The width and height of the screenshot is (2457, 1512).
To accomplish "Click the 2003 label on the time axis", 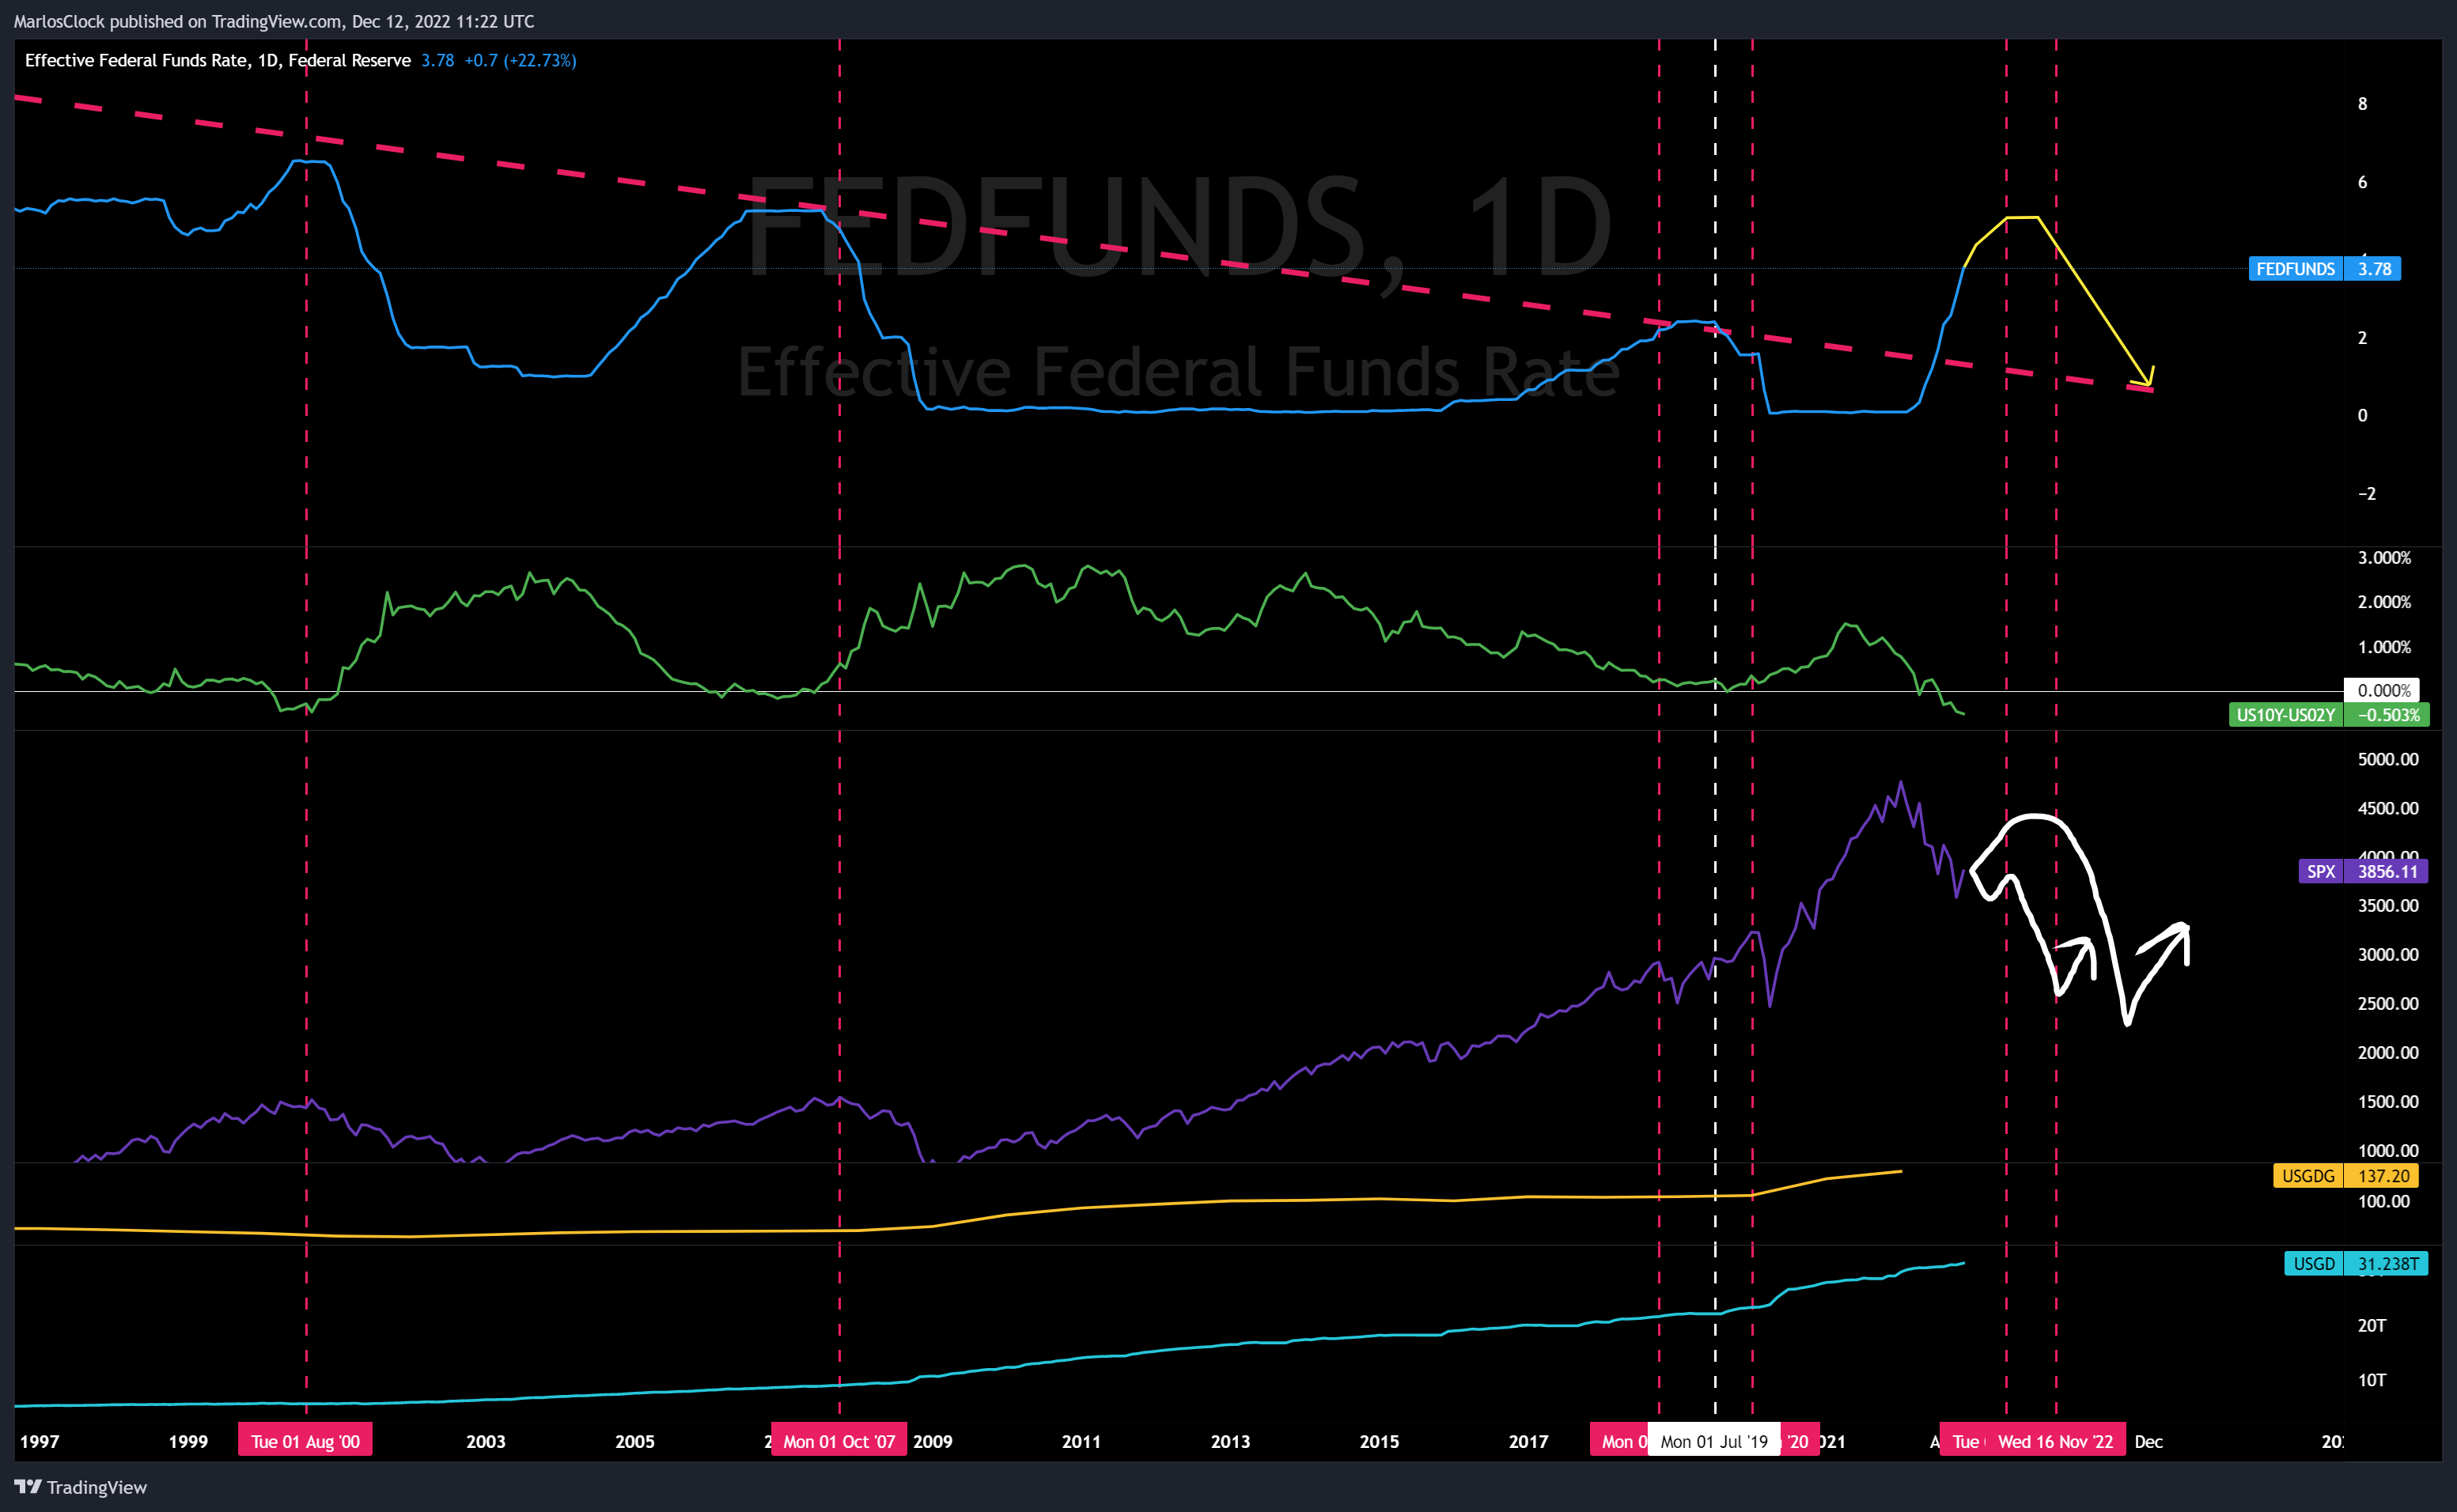I will point(486,1442).
